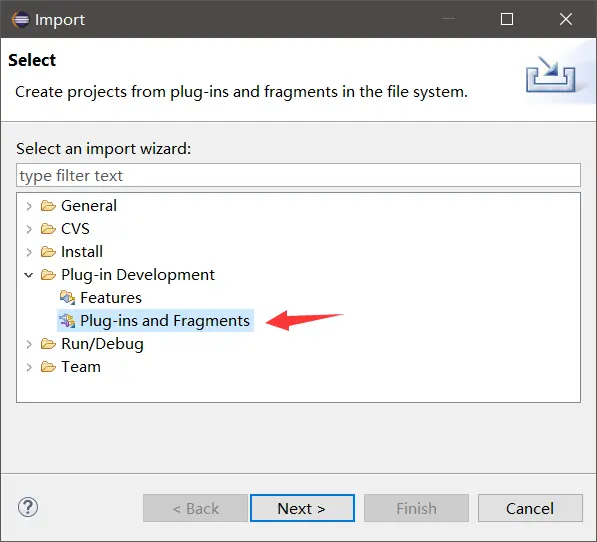Click the CVS folder icon
The image size is (597, 542).
[48, 229]
